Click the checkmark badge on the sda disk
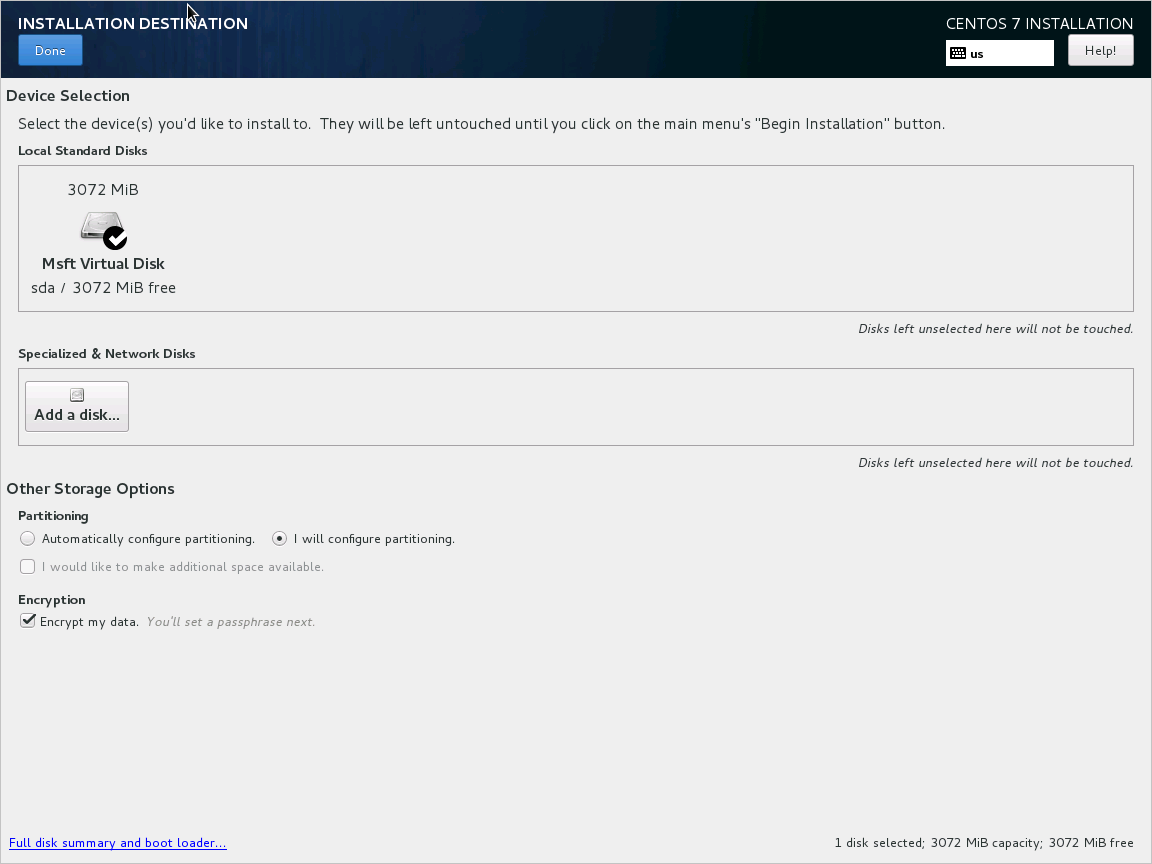 (x=116, y=238)
